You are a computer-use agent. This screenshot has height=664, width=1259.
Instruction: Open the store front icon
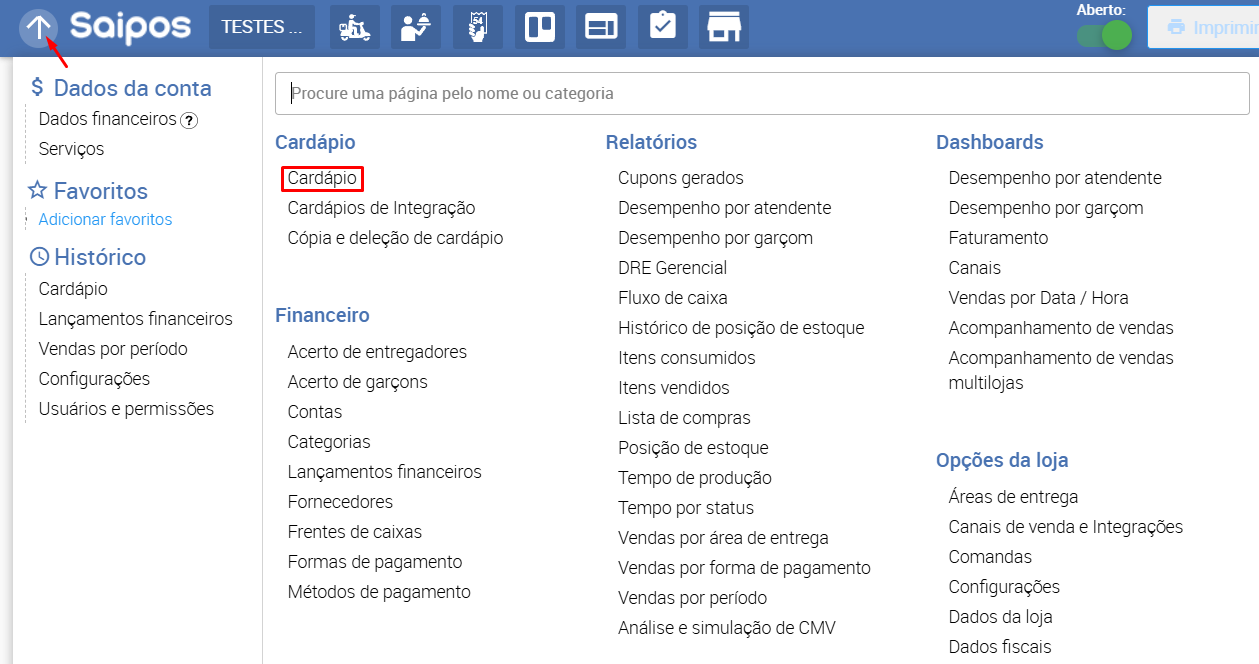(x=724, y=27)
